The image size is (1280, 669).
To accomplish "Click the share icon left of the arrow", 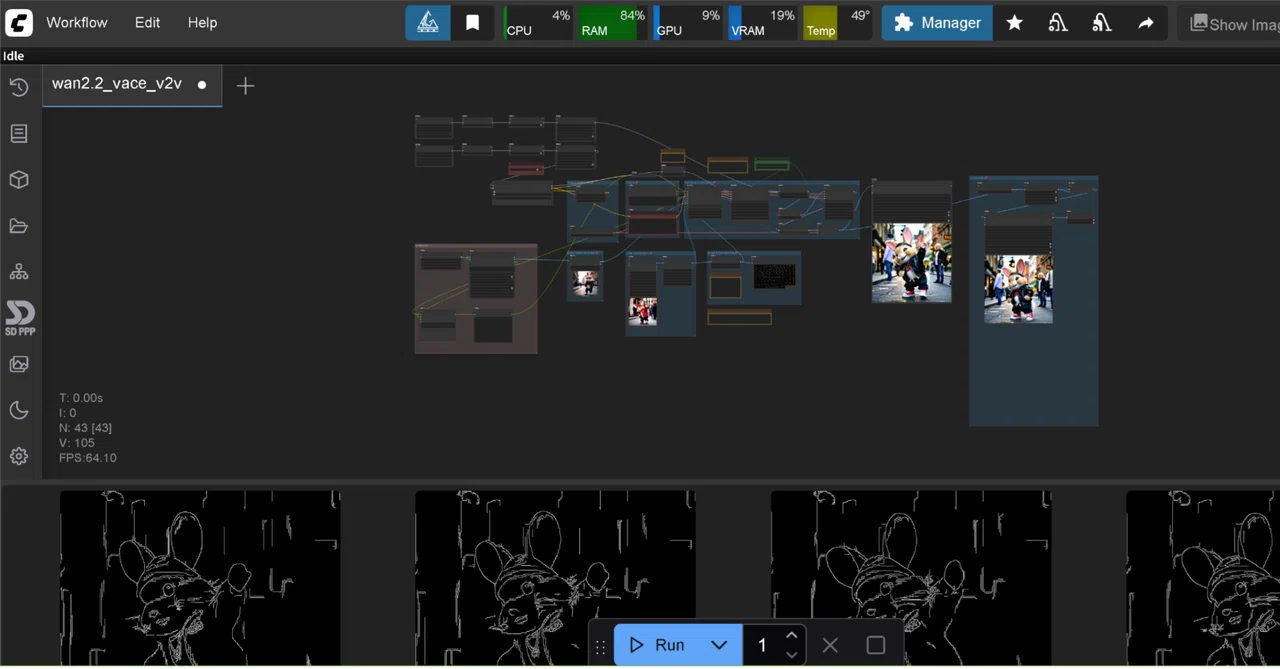I will 1102,23.
